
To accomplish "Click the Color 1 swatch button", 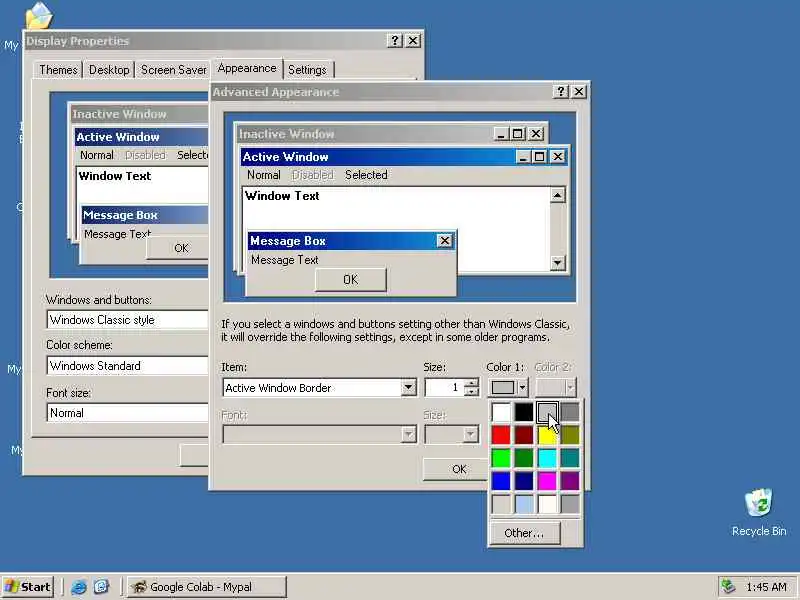I will click(x=503, y=388).
